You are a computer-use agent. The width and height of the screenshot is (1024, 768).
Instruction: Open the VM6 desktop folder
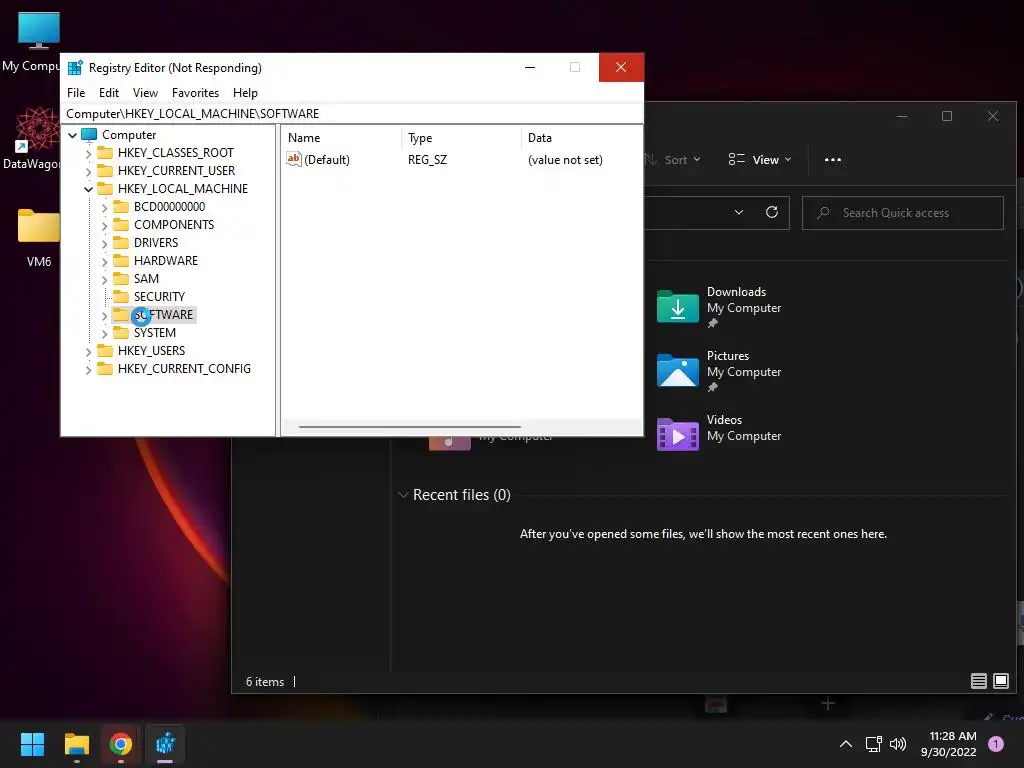[x=39, y=238]
